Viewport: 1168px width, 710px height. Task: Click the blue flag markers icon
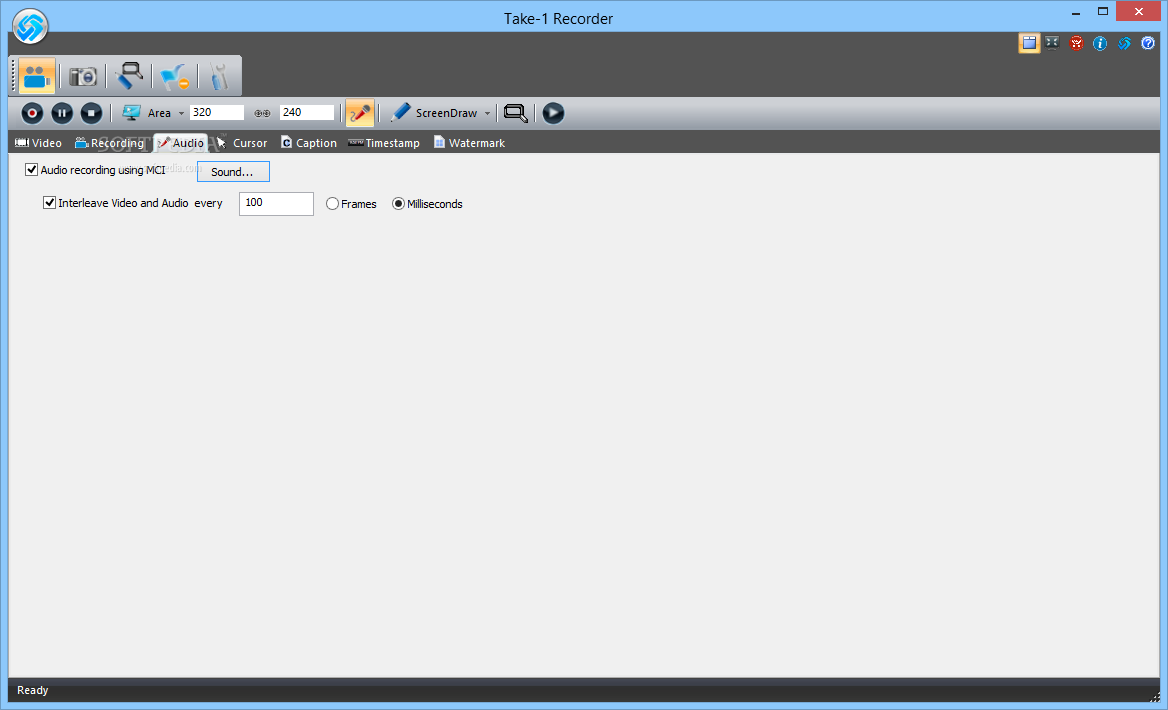point(175,76)
